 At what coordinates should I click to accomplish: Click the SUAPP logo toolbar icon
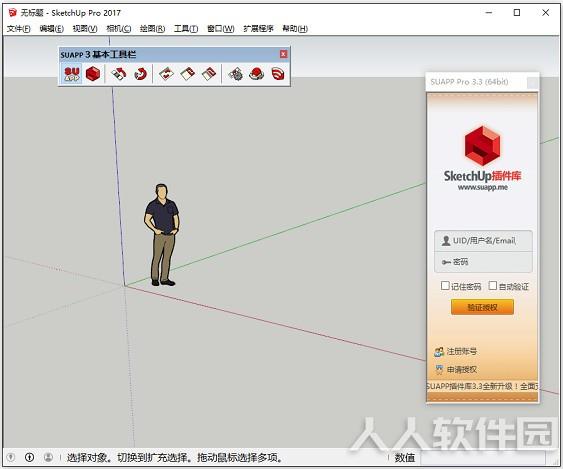pos(72,74)
